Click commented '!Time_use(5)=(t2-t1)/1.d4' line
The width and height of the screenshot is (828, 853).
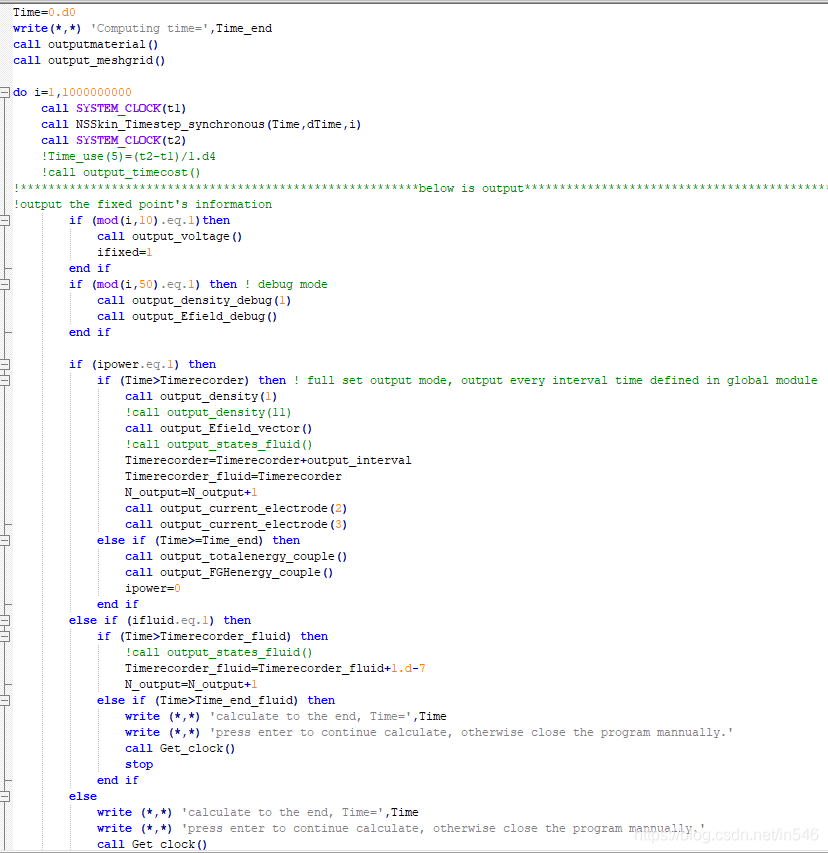coord(128,157)
